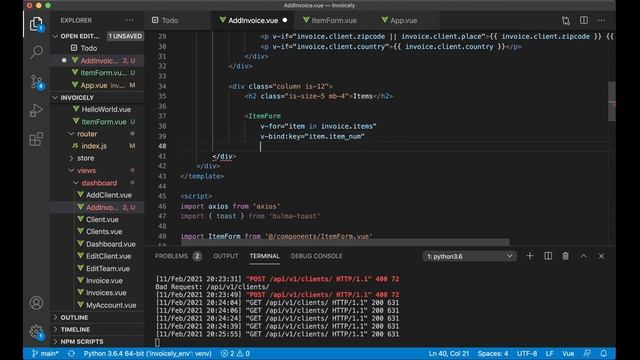Open the Problems panel tab
This screenshot has height=360, width=640.
(x=178, y=256)
